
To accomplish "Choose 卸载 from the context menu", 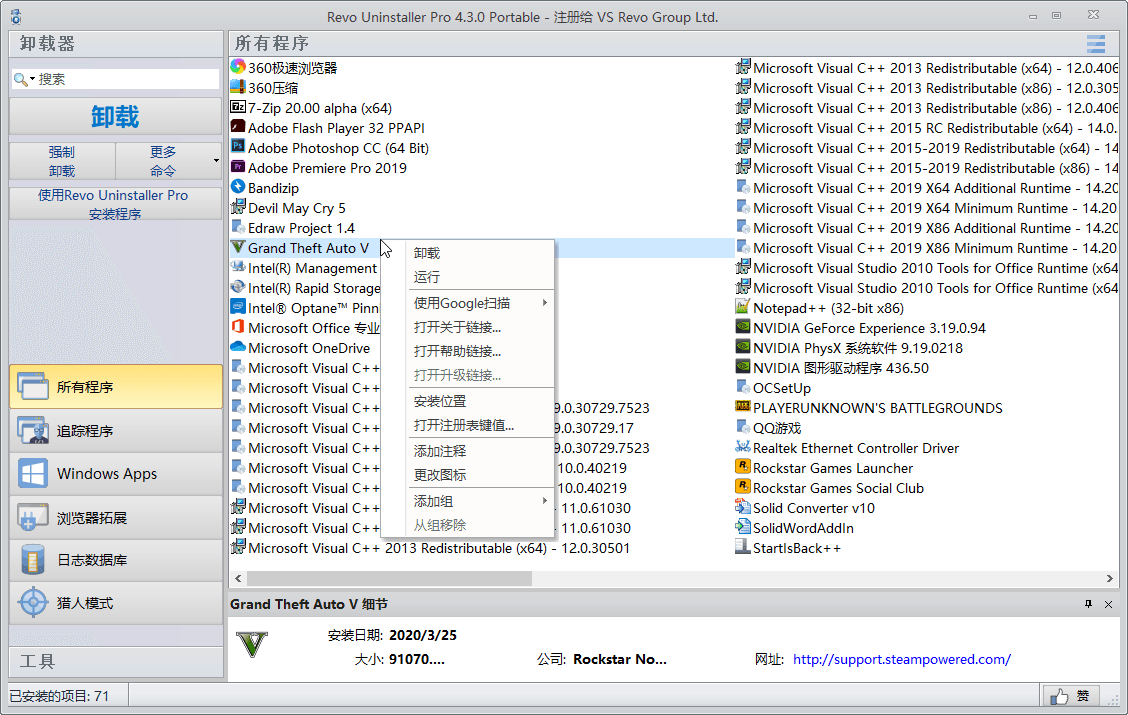I will tap(427, 254).
